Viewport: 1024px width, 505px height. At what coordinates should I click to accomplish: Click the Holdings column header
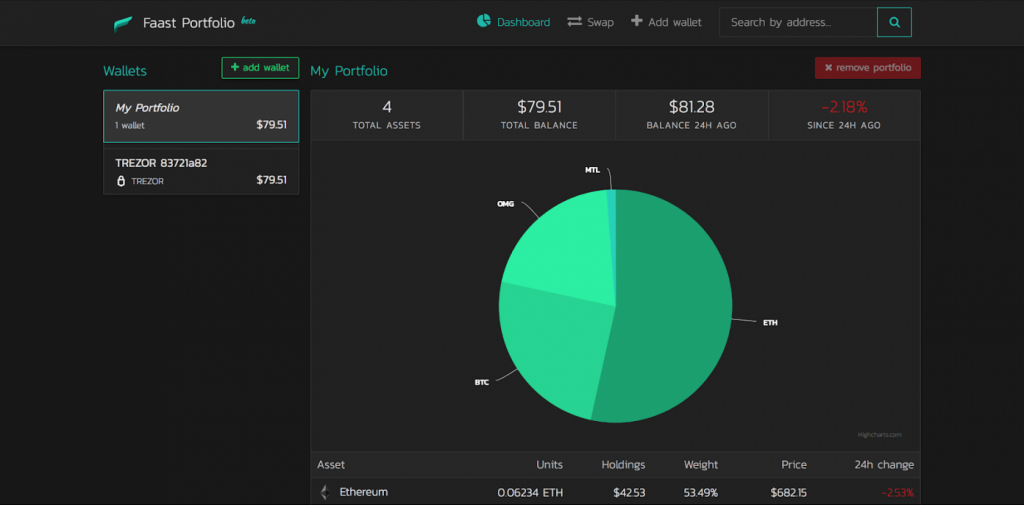623,464
